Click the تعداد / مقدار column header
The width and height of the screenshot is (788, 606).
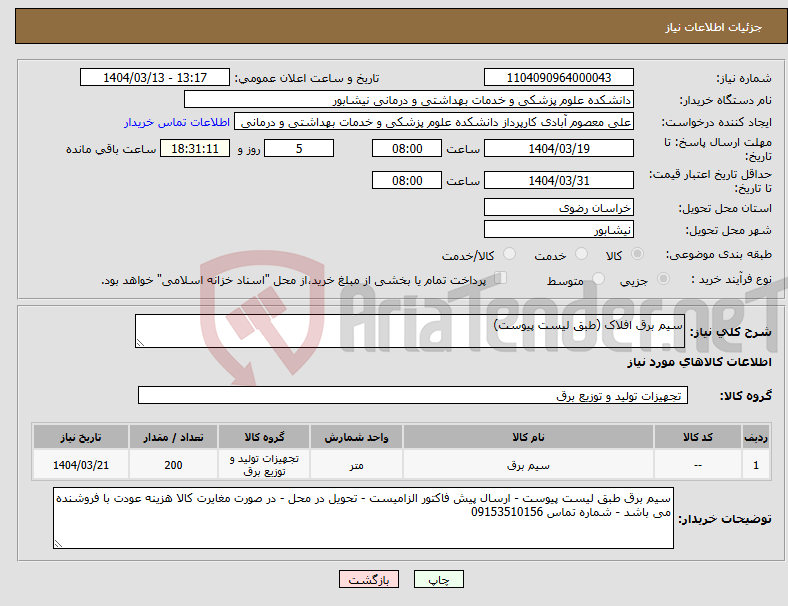click(x=173, y=437)
